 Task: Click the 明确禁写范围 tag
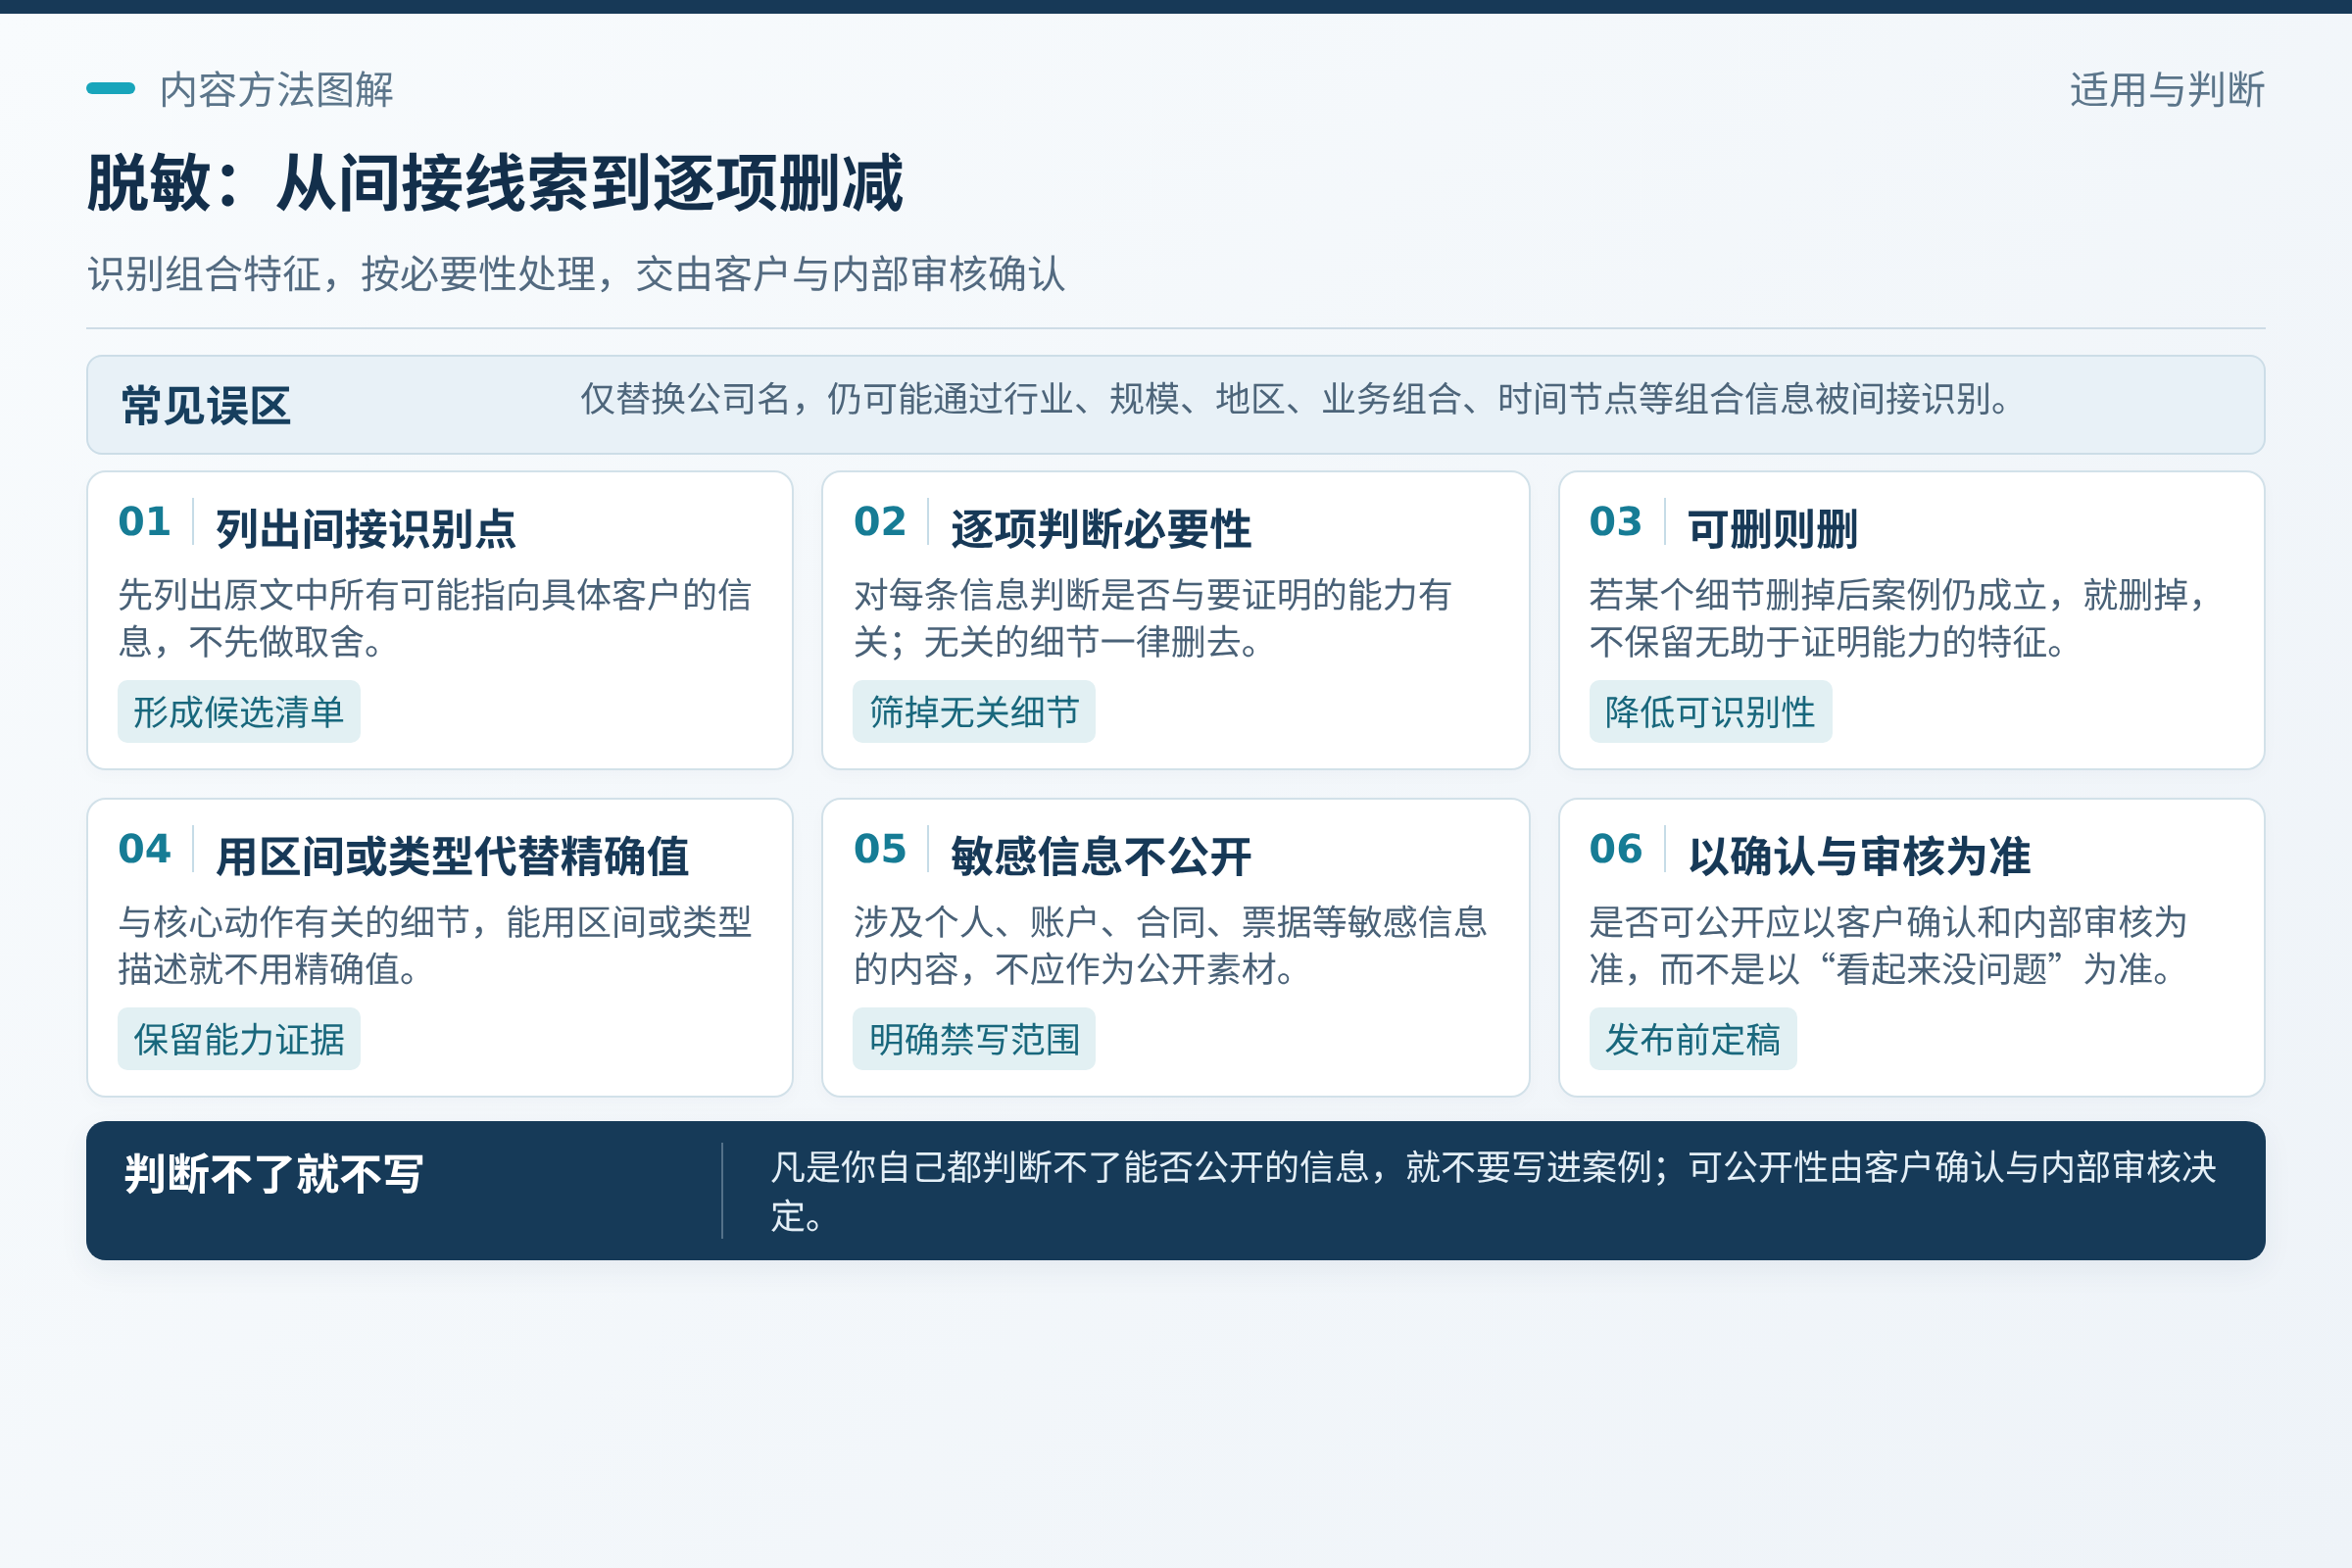tap(974, 1039)
